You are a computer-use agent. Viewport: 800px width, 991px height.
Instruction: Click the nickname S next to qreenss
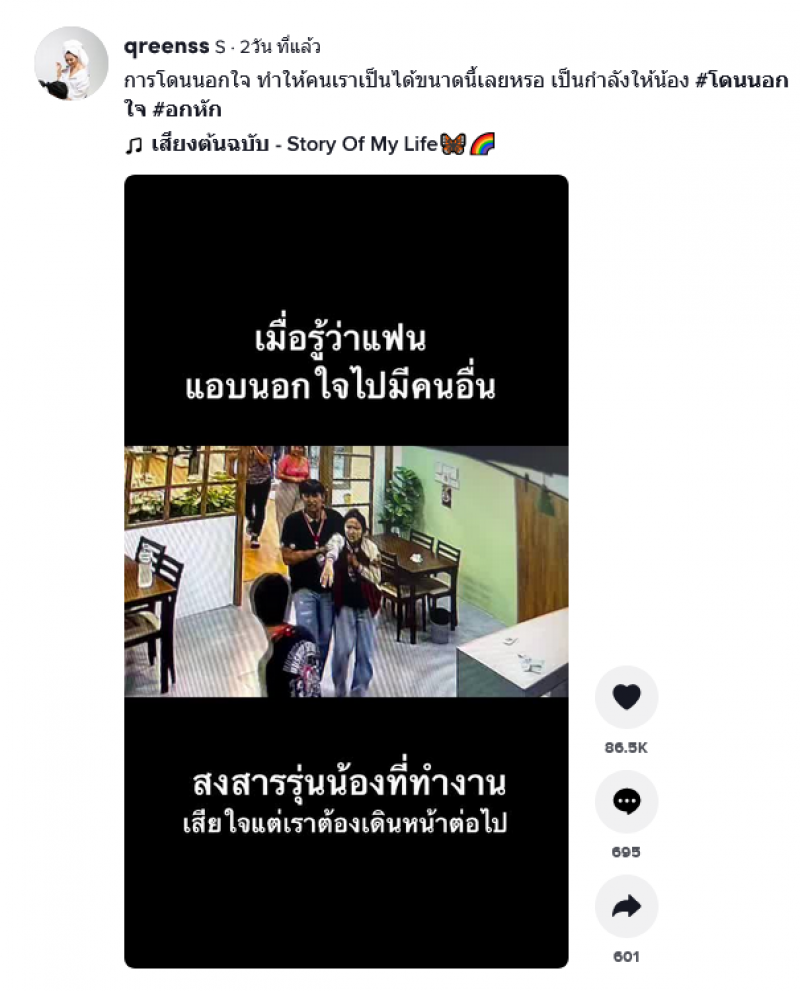click(220, 47)
